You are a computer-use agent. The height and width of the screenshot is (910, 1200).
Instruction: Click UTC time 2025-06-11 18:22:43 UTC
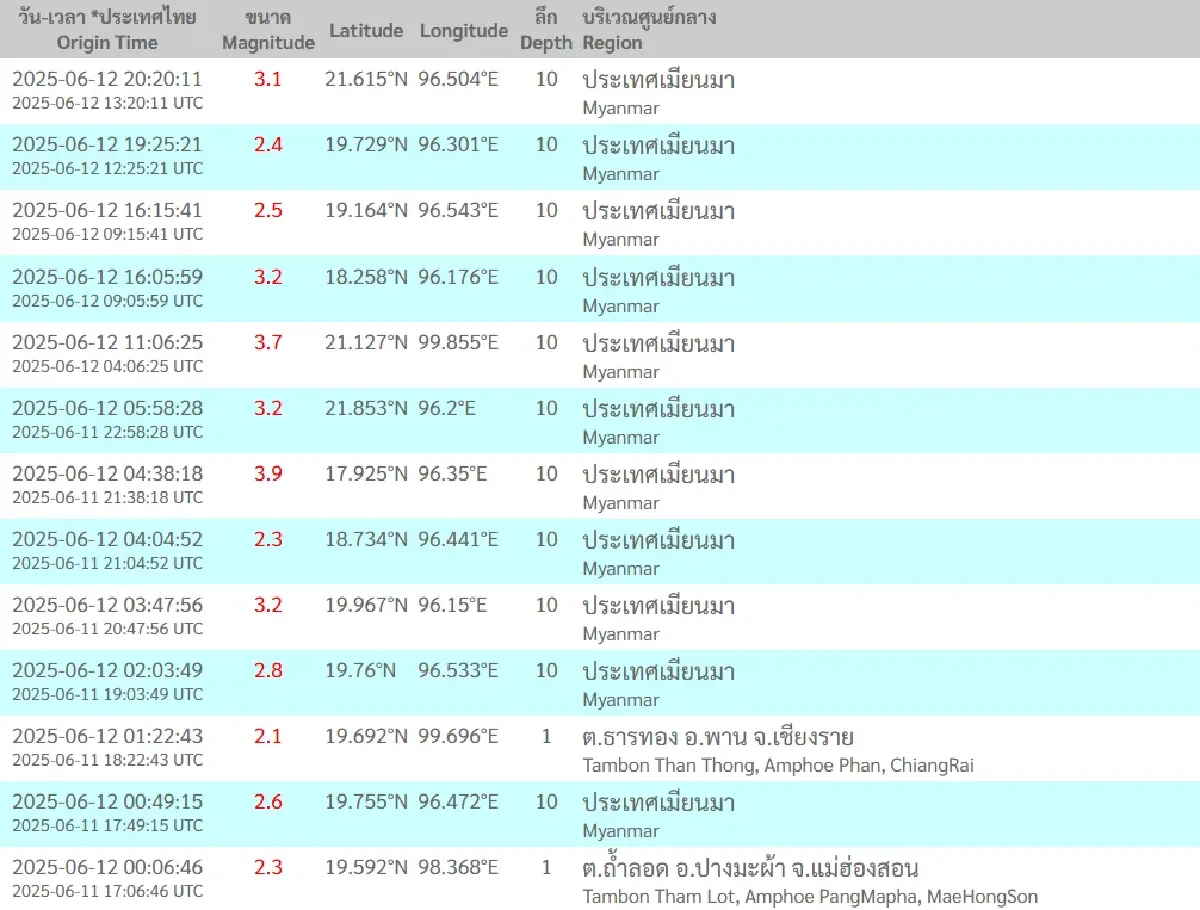point(107,760)
